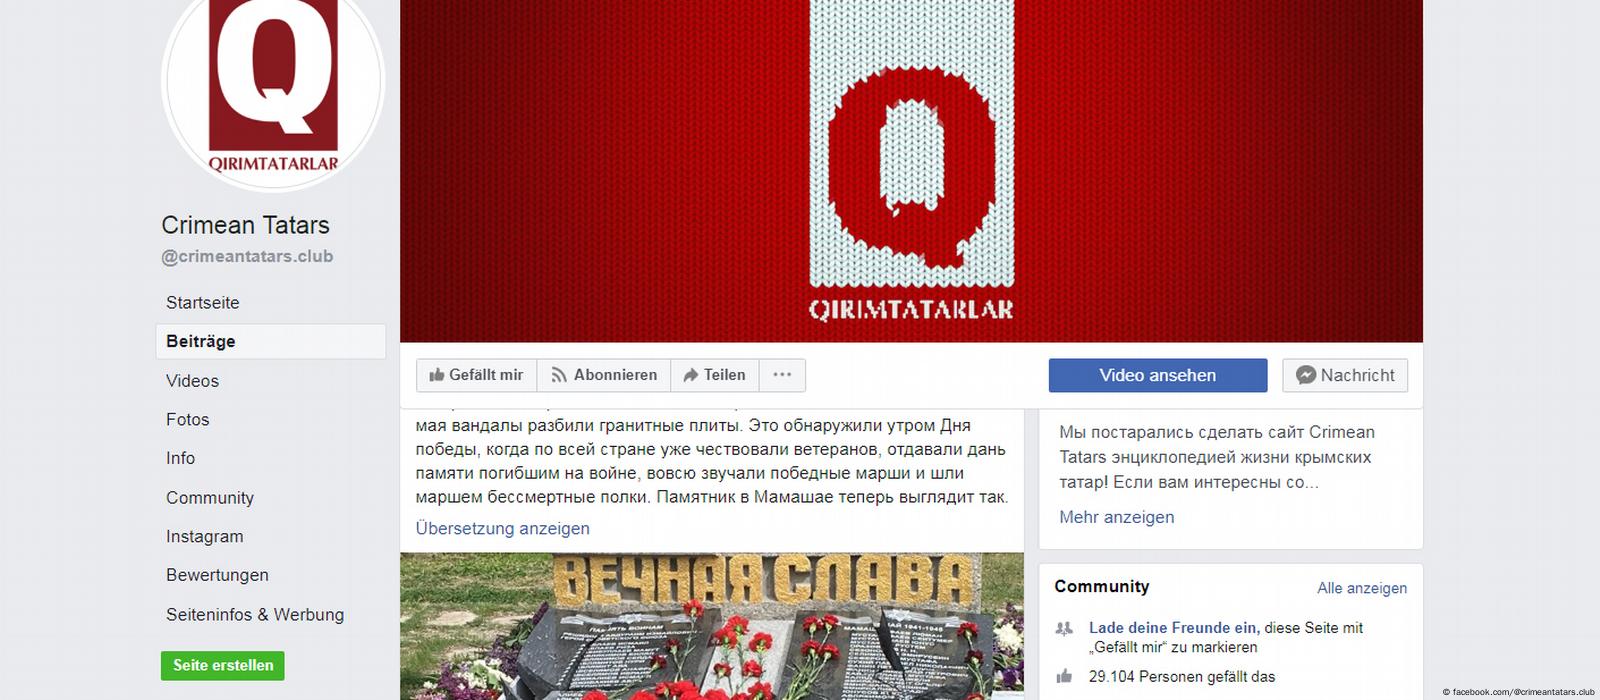The height and width of the screenshot is (700, 1600).
Task: Click Video ansehen button
Action: 1158,375
